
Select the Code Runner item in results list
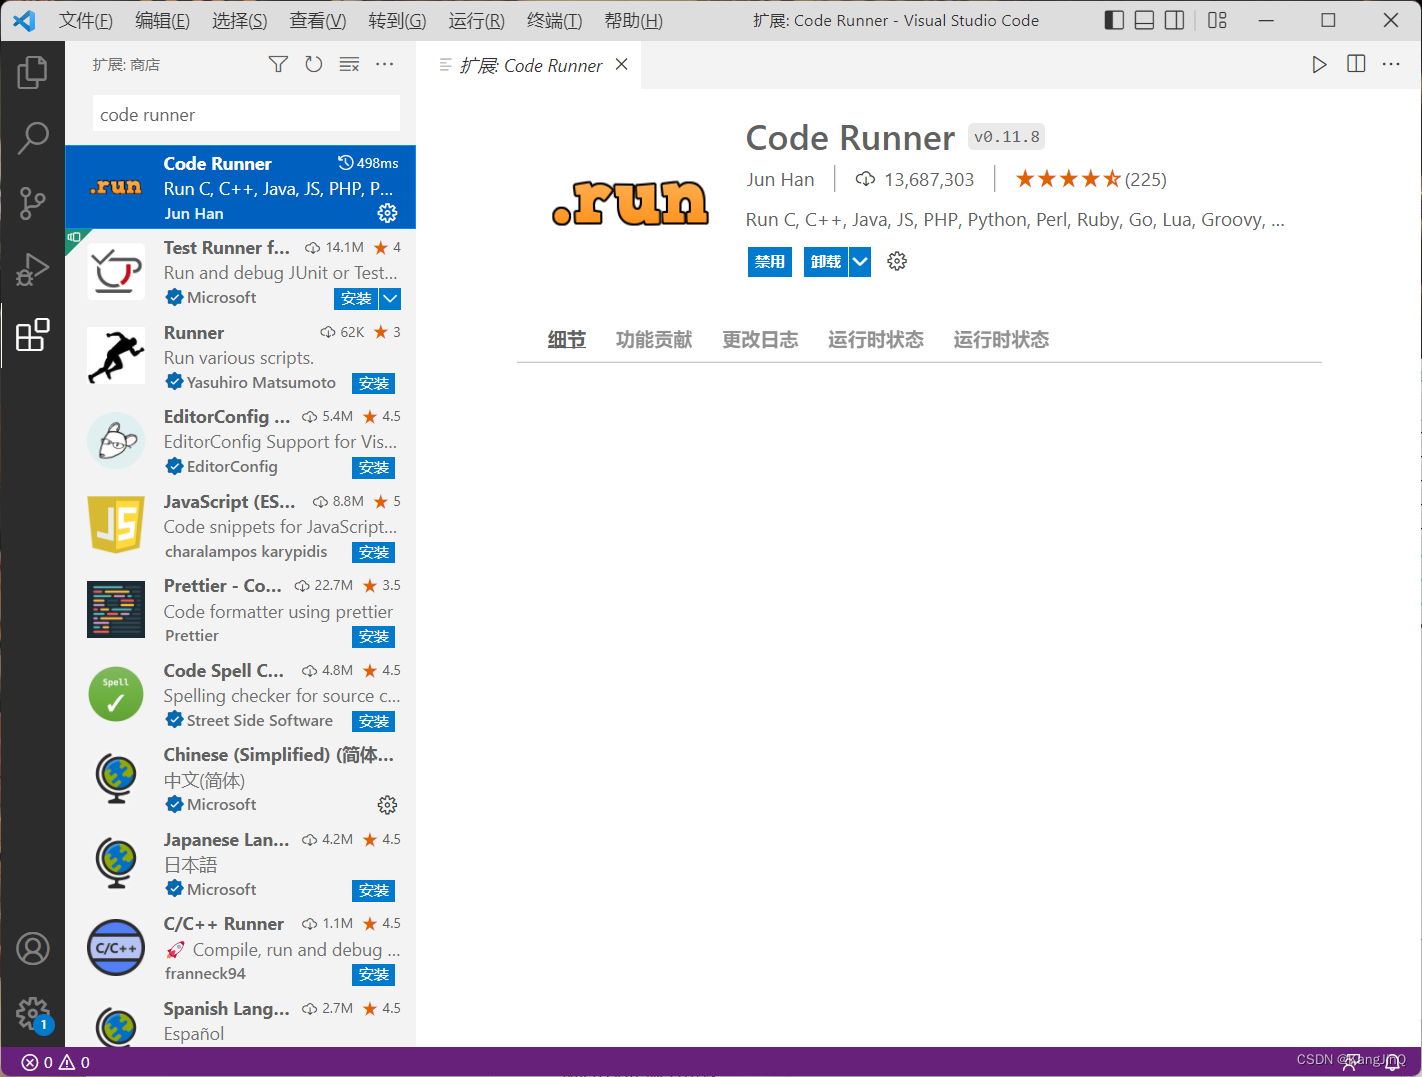(x=240, y=187)
